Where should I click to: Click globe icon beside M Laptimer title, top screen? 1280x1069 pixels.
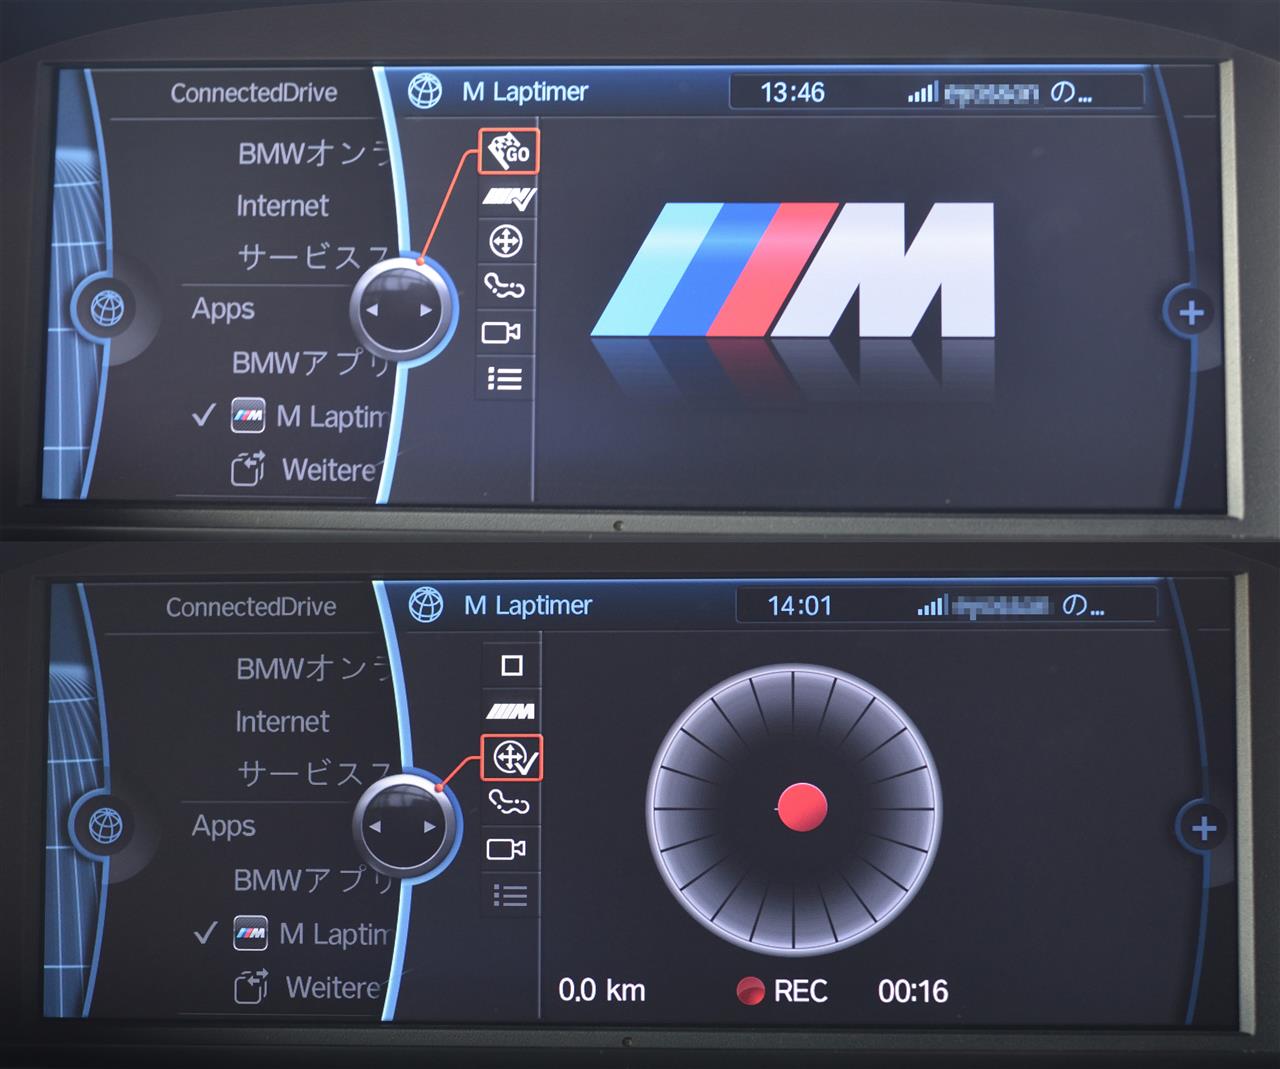coord(425,91)
